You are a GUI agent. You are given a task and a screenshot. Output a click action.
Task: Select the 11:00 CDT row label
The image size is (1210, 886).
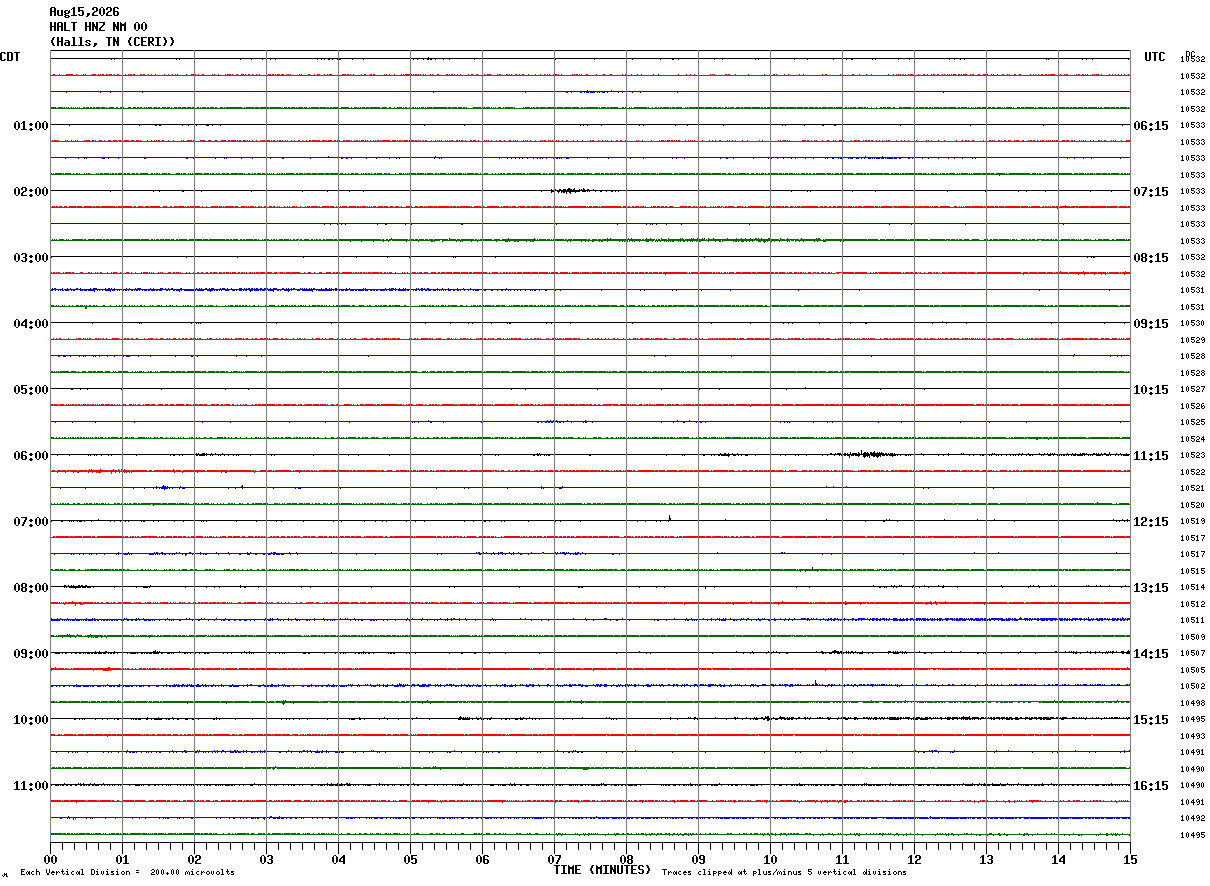pyautogui.click(x=30, y=785)
